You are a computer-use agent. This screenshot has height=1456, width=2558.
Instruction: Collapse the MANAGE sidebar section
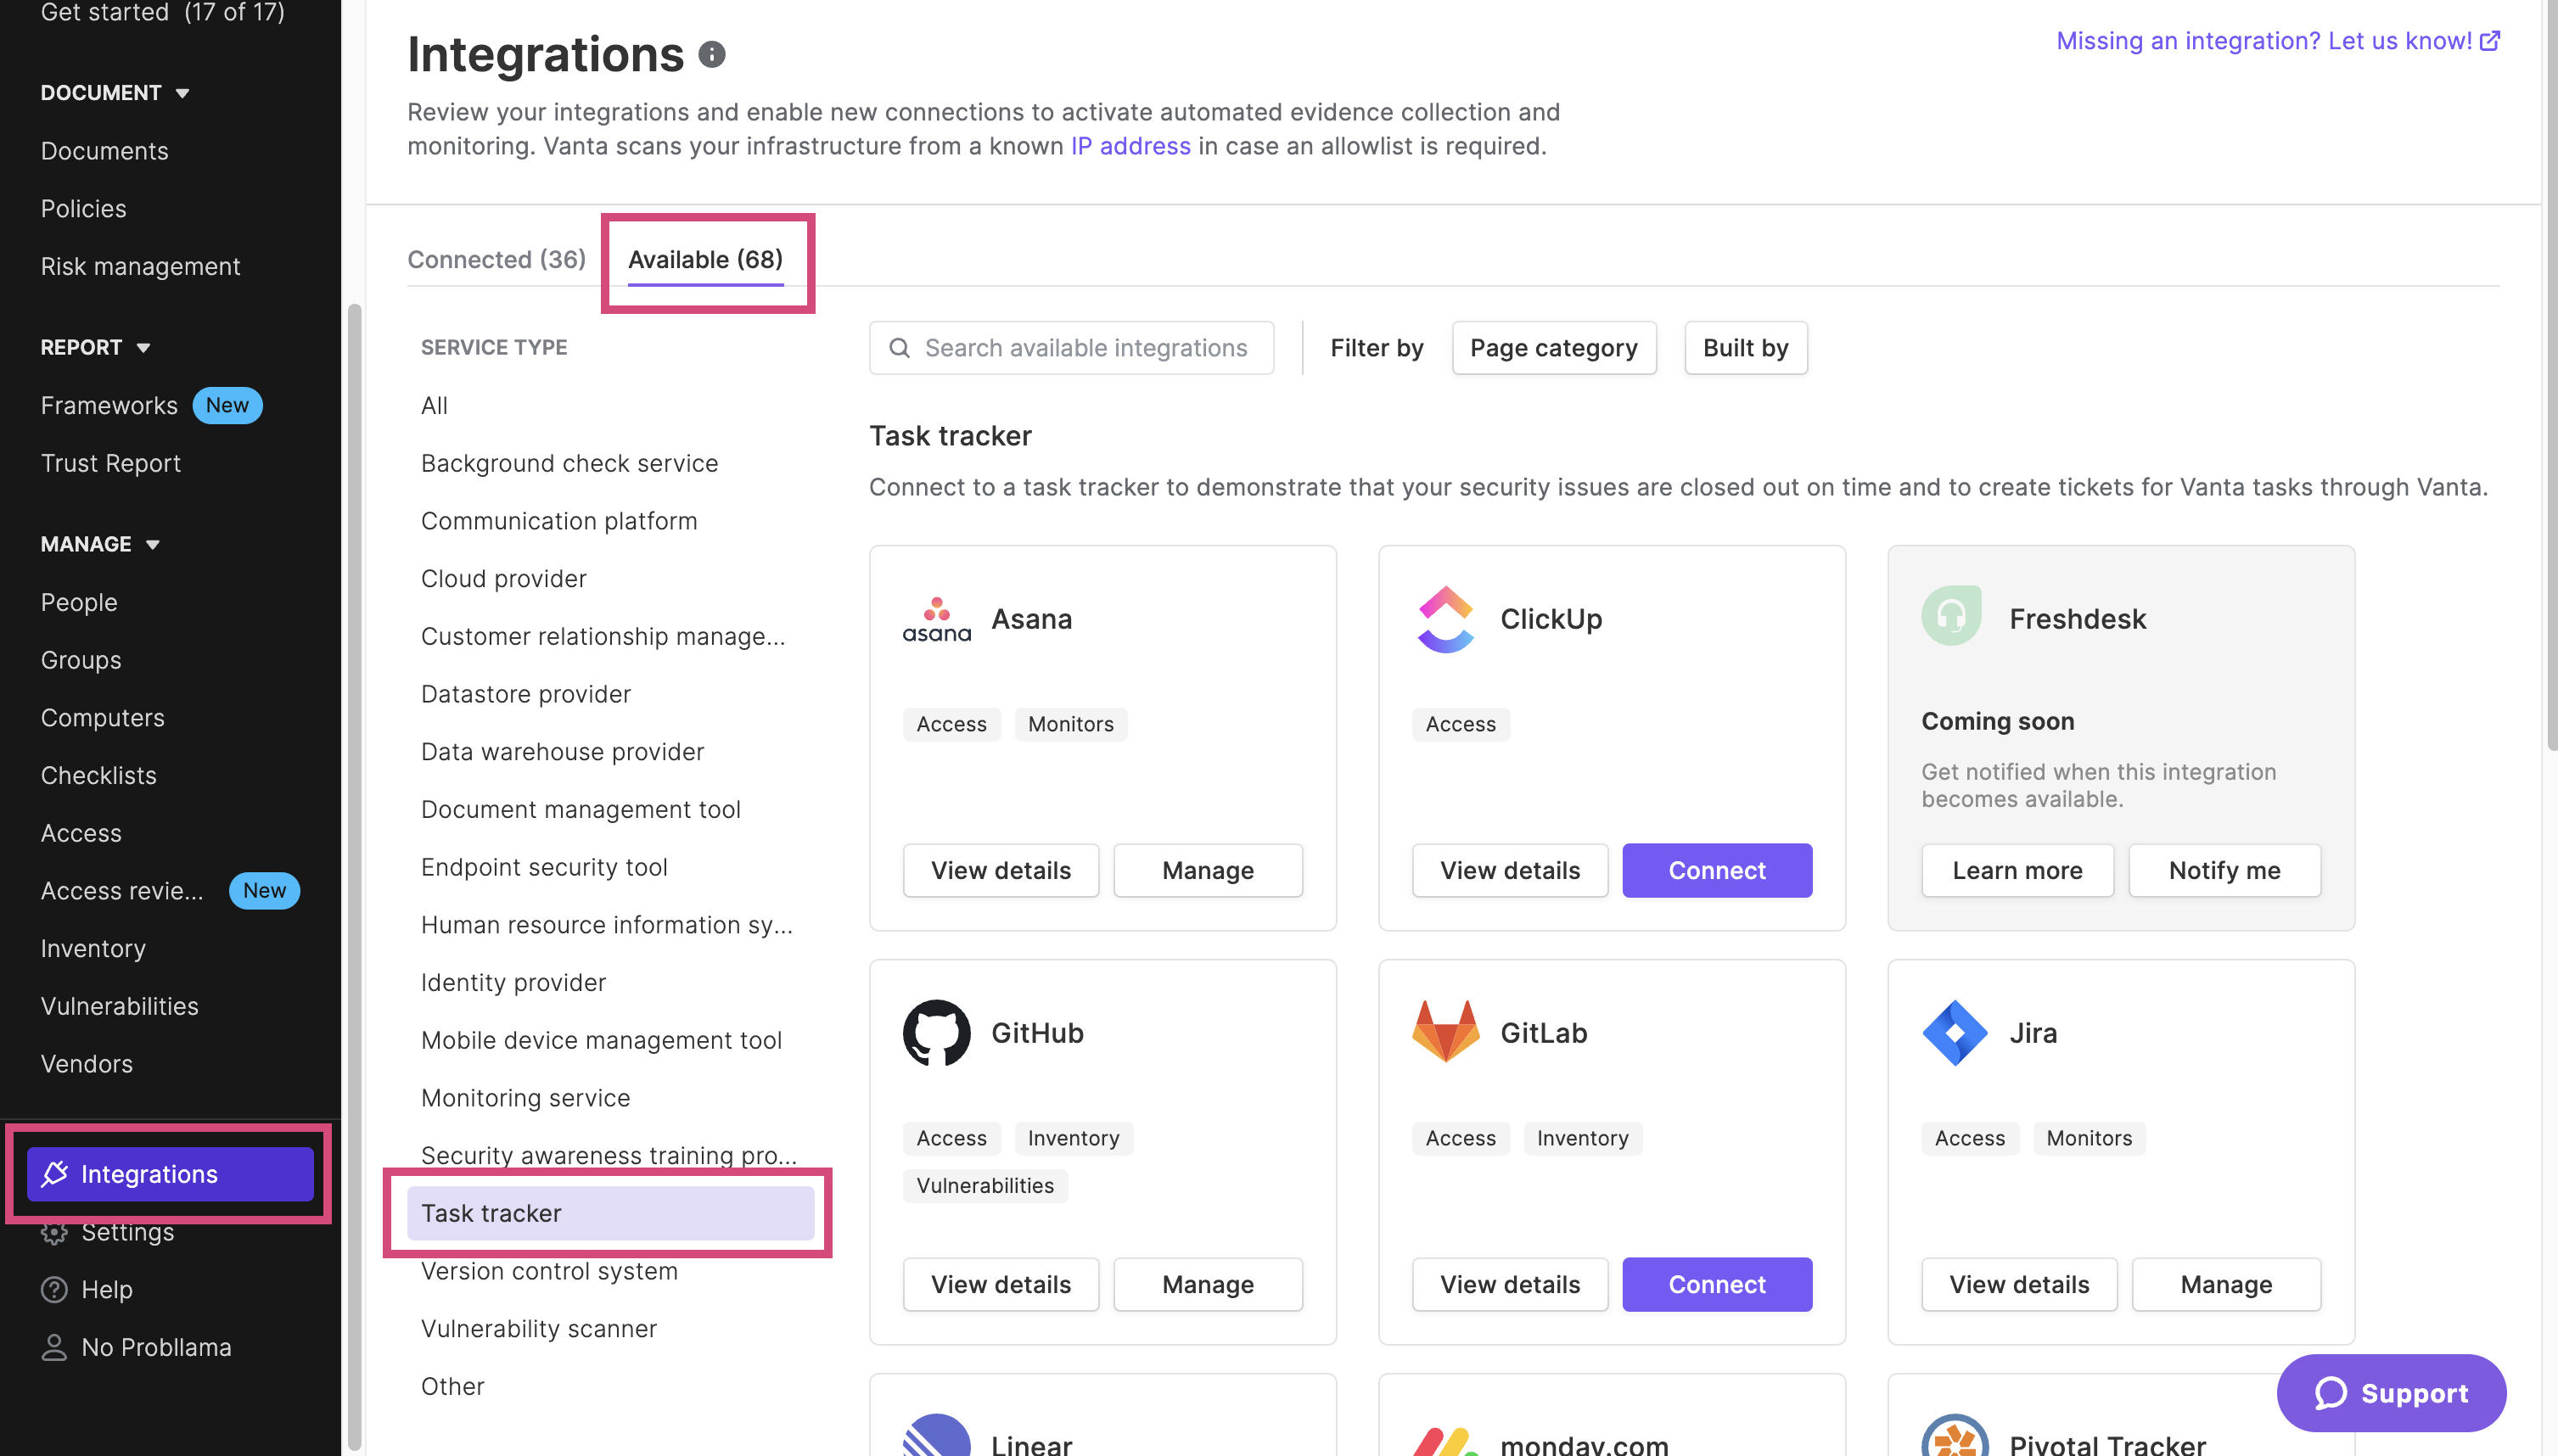[x=100, y=544]
